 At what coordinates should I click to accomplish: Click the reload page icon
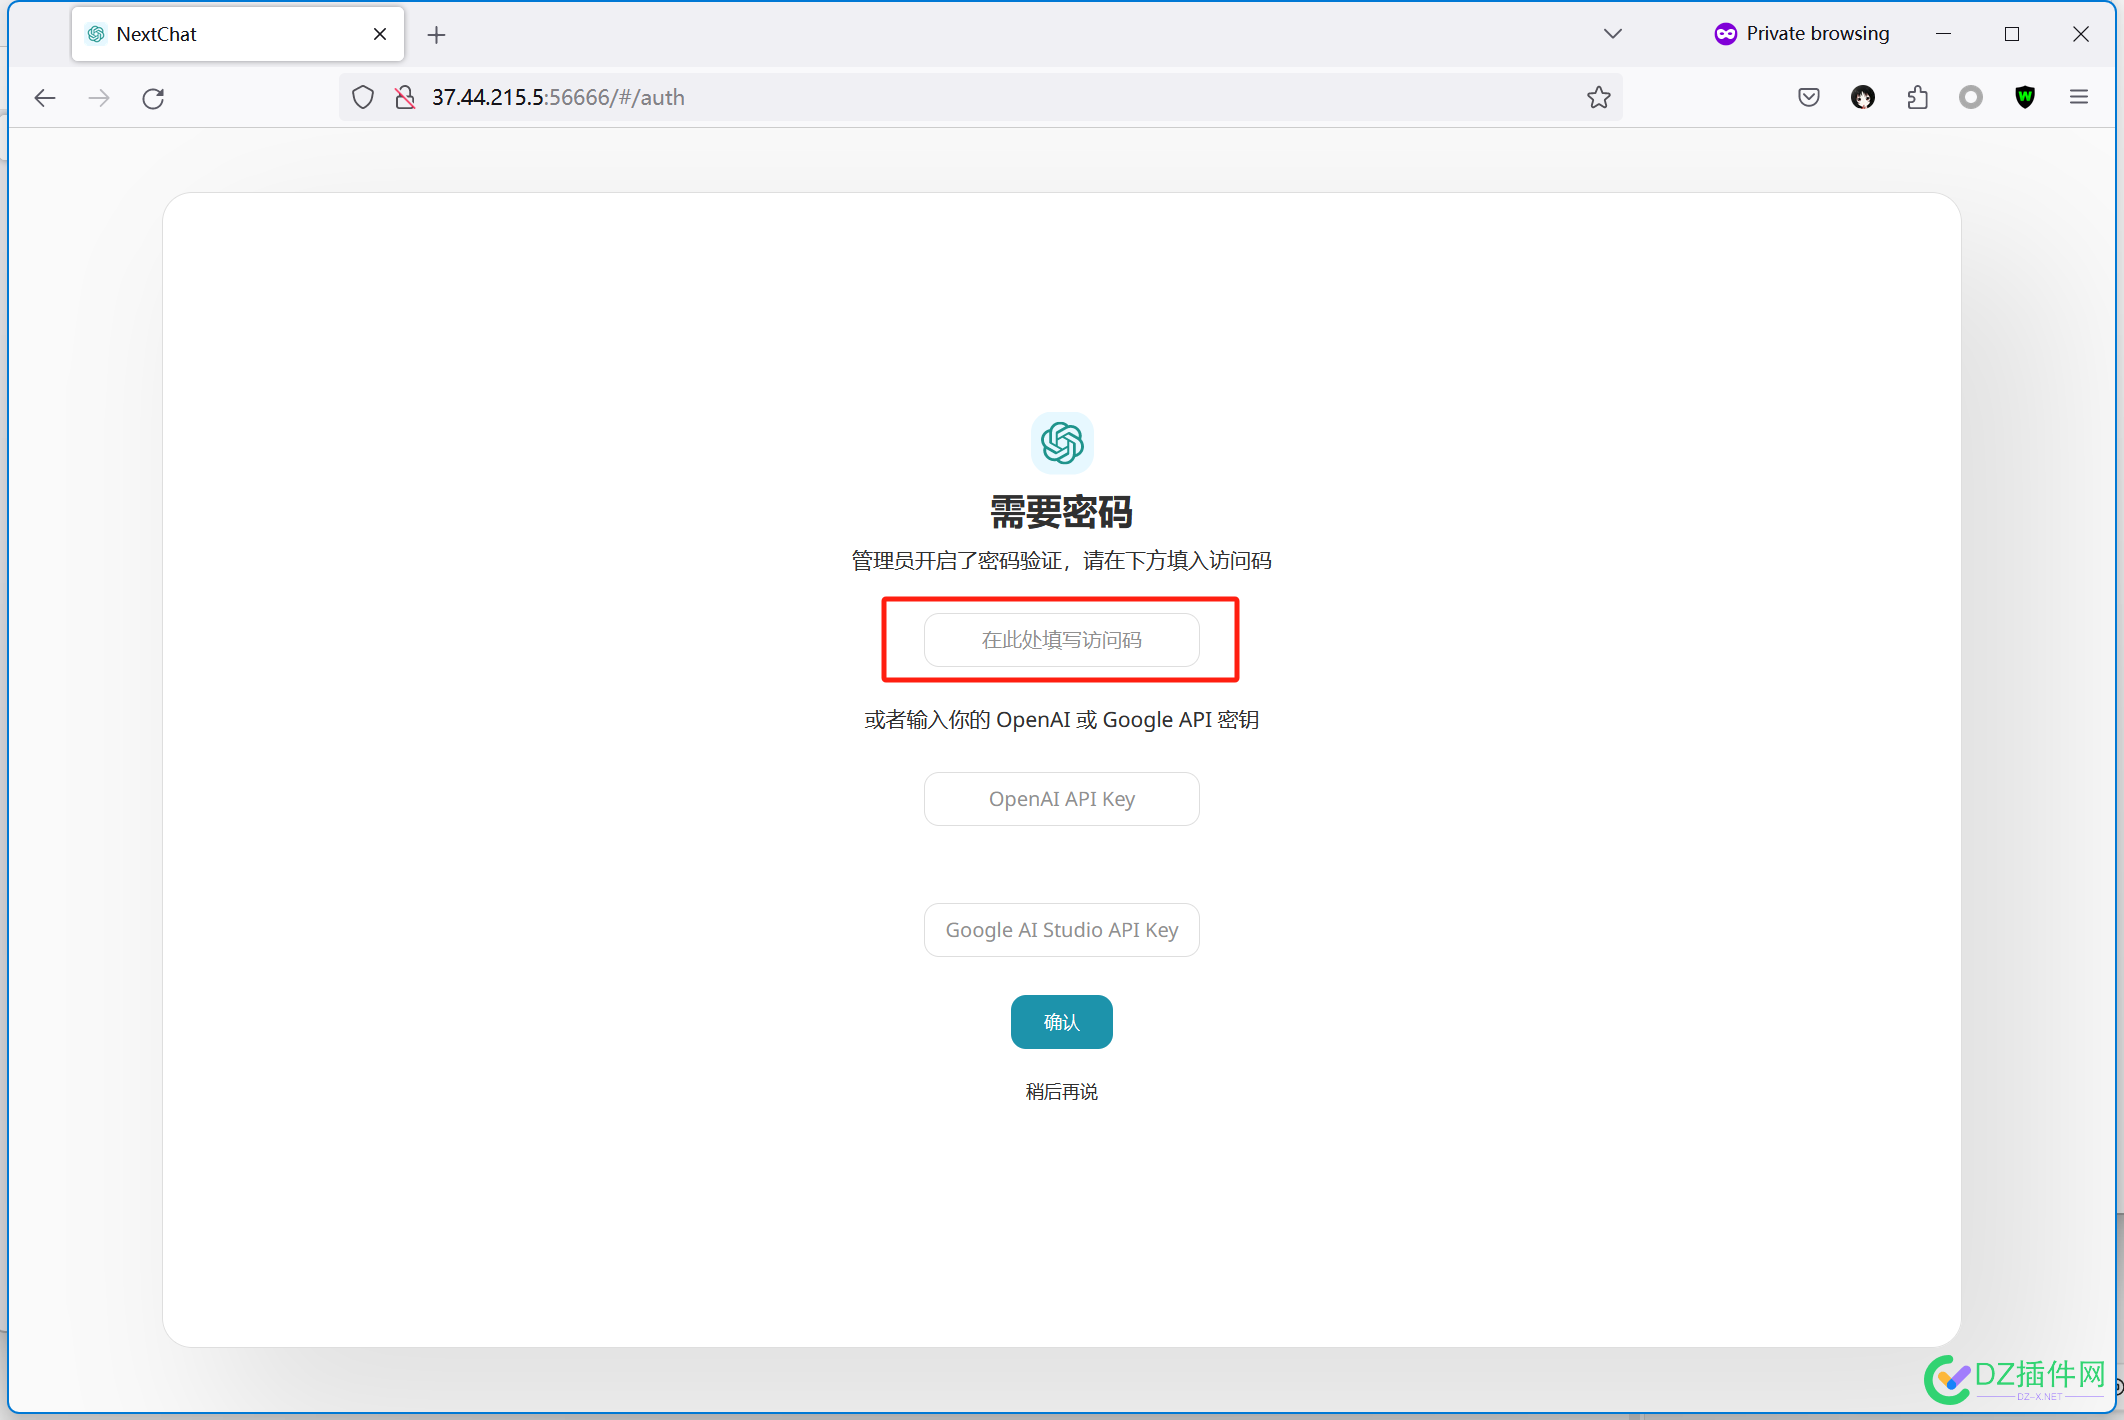(x=152, y=97)
